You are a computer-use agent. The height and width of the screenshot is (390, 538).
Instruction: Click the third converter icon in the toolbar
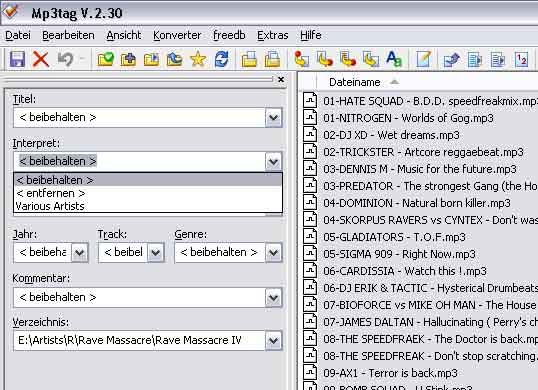(348, 59)
